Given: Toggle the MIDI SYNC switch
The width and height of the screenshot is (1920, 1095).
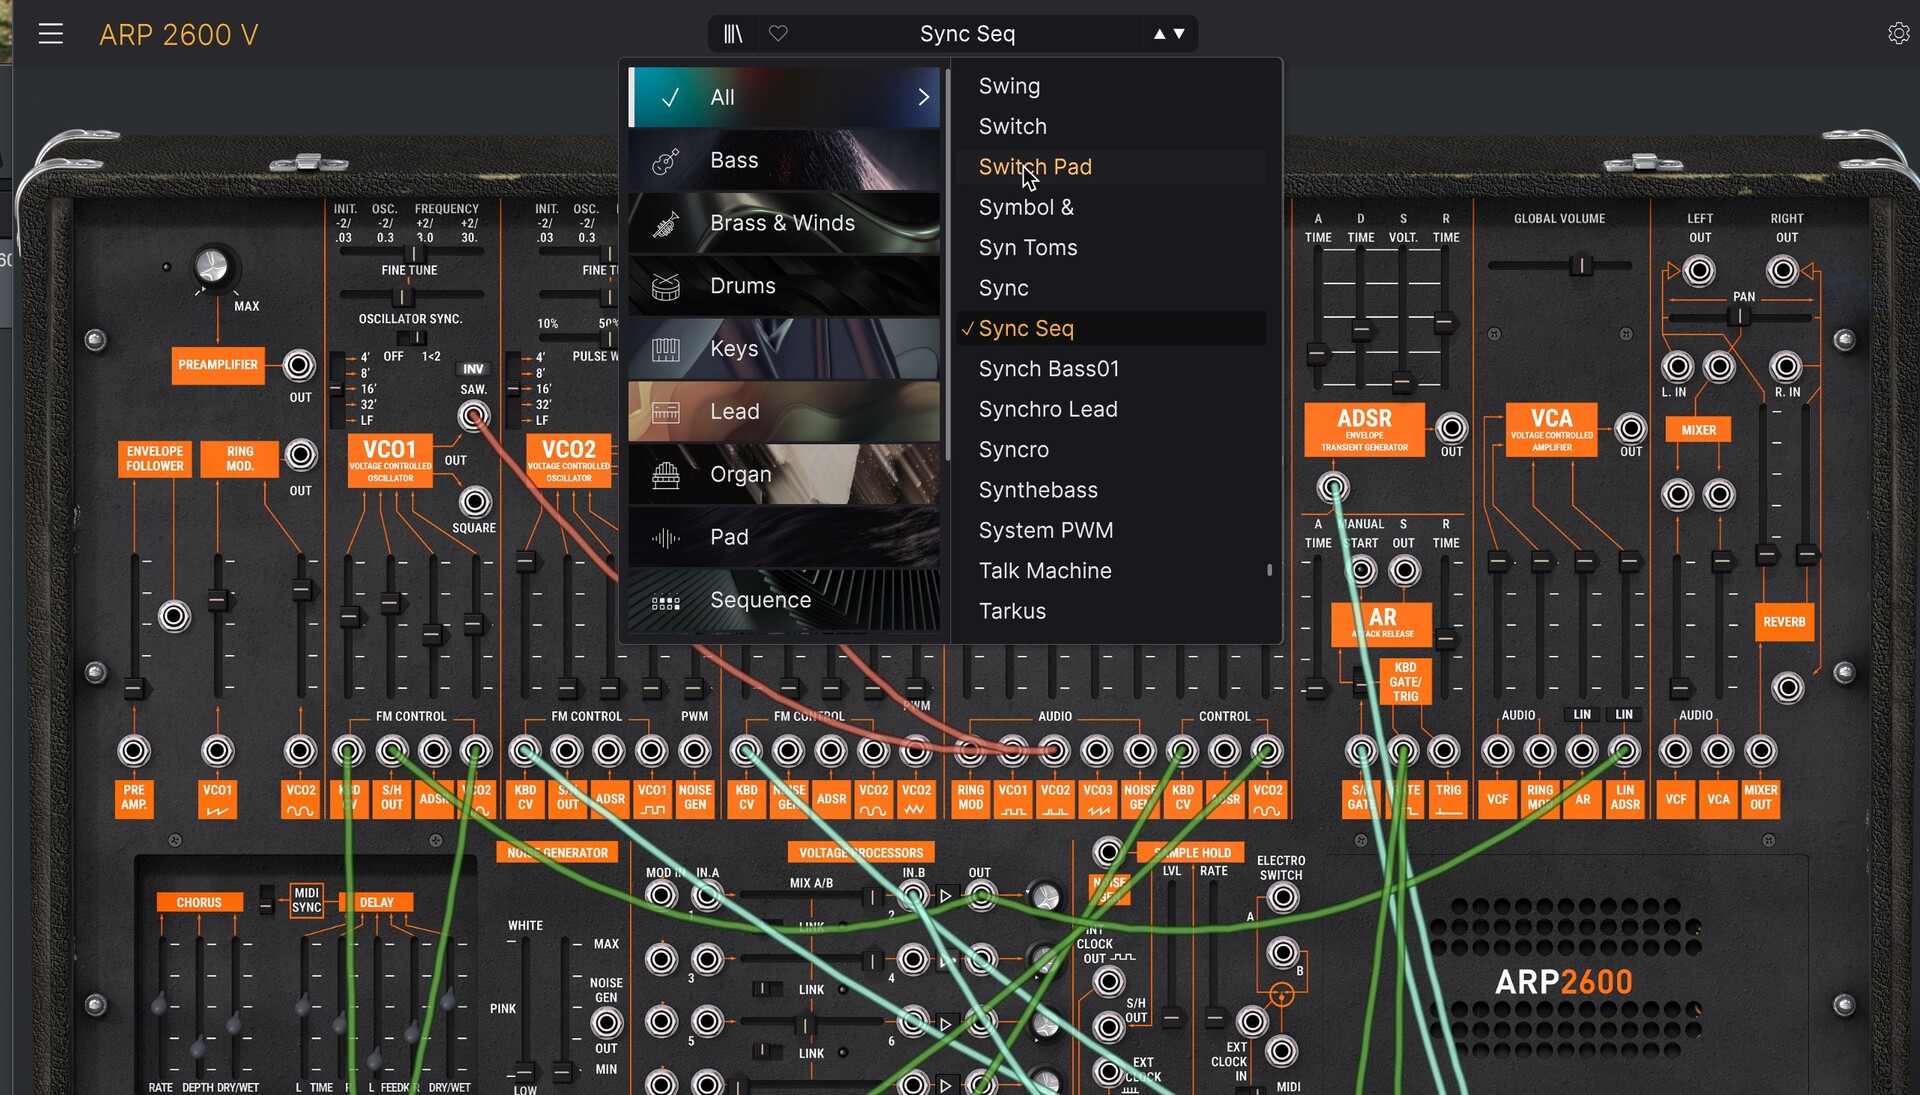Looking at the screenshot, I should 266,900.
